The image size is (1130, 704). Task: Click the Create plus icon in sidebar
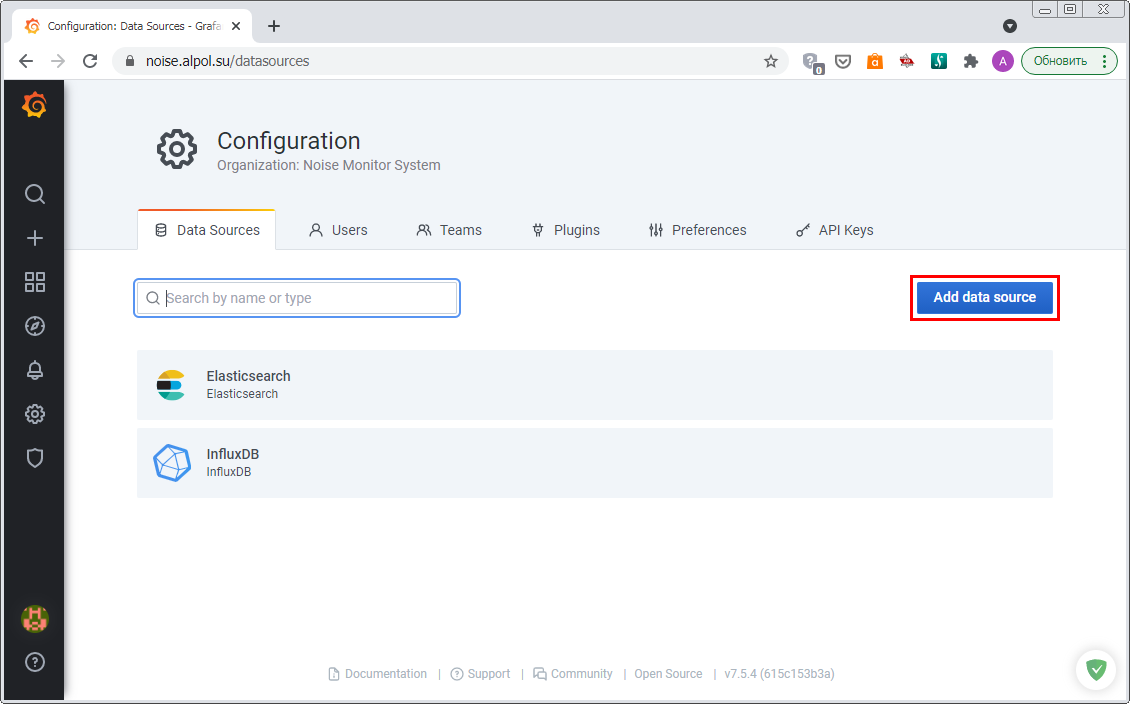(x=35, y=238)
